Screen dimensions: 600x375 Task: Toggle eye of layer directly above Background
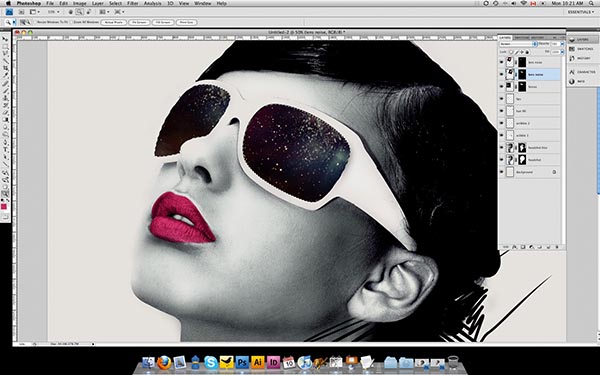coord(502,160)
